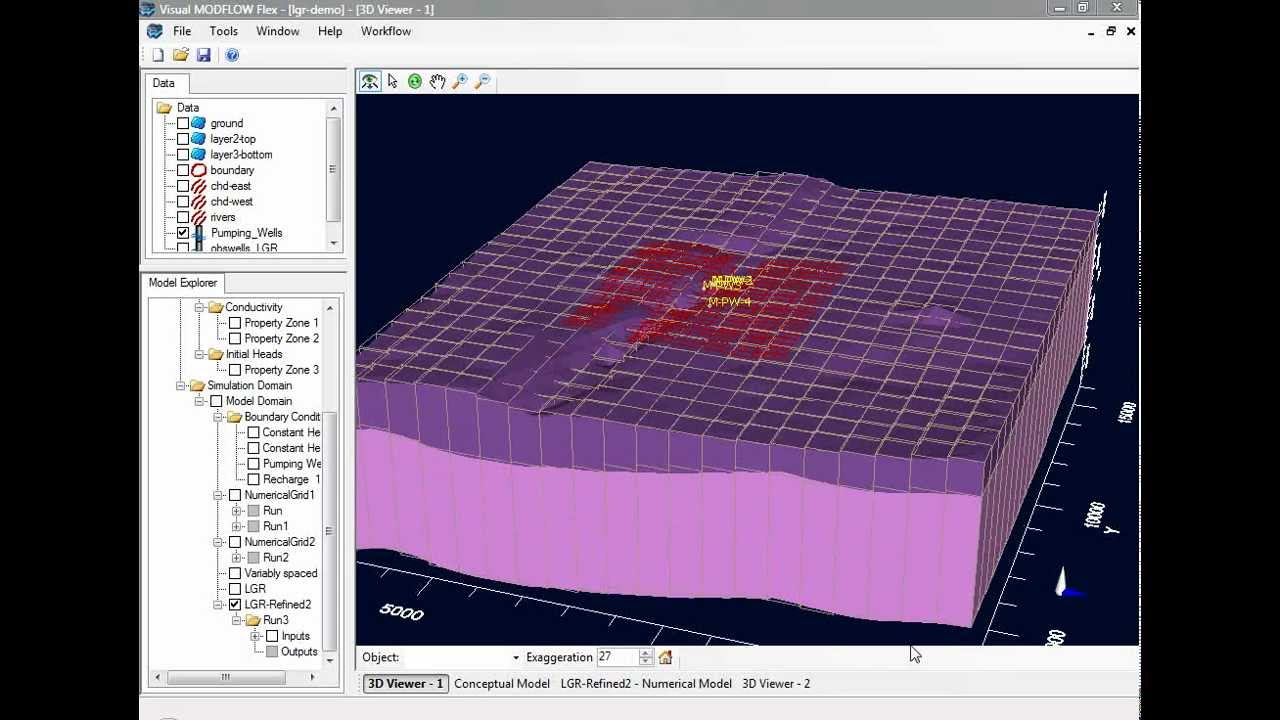
Task: Switch to the Conceptual Model tab
Action: (x=502, y=683)
